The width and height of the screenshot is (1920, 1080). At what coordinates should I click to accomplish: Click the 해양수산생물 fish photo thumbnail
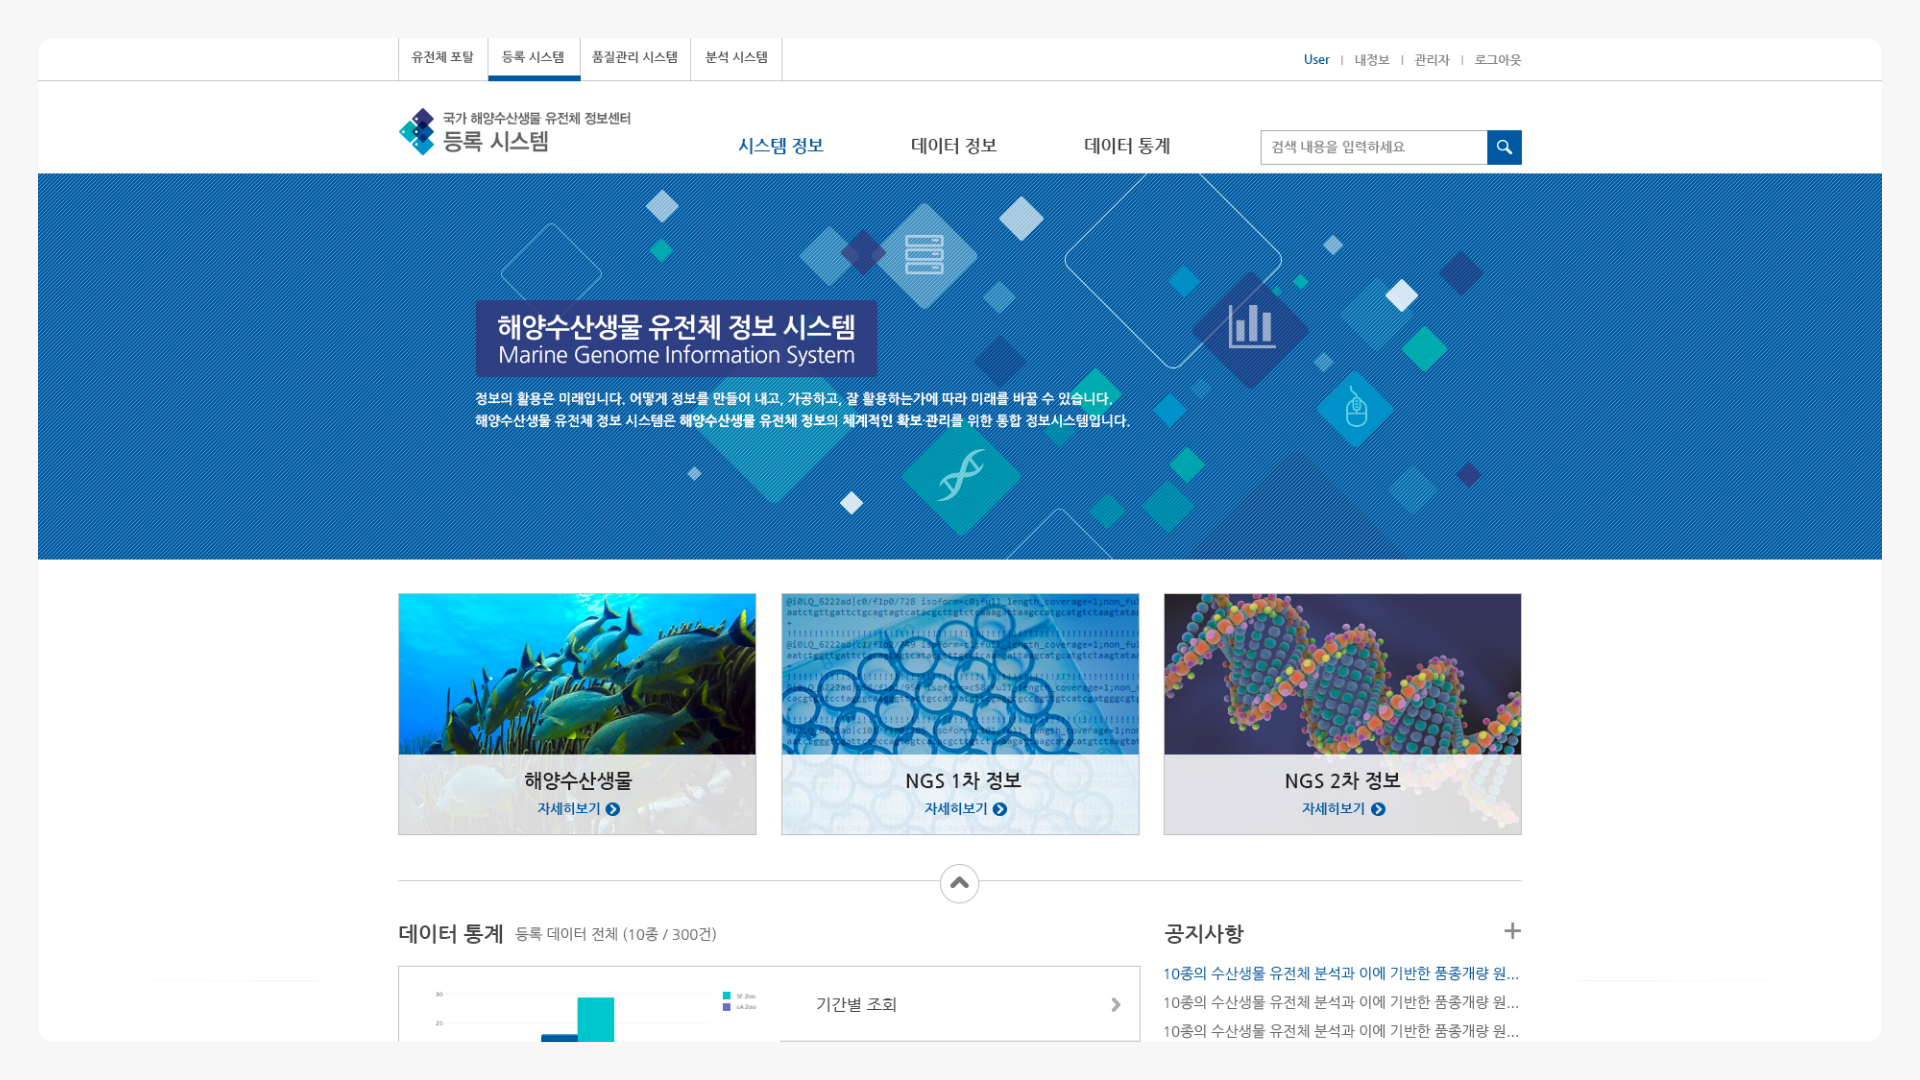click(577, 670)
